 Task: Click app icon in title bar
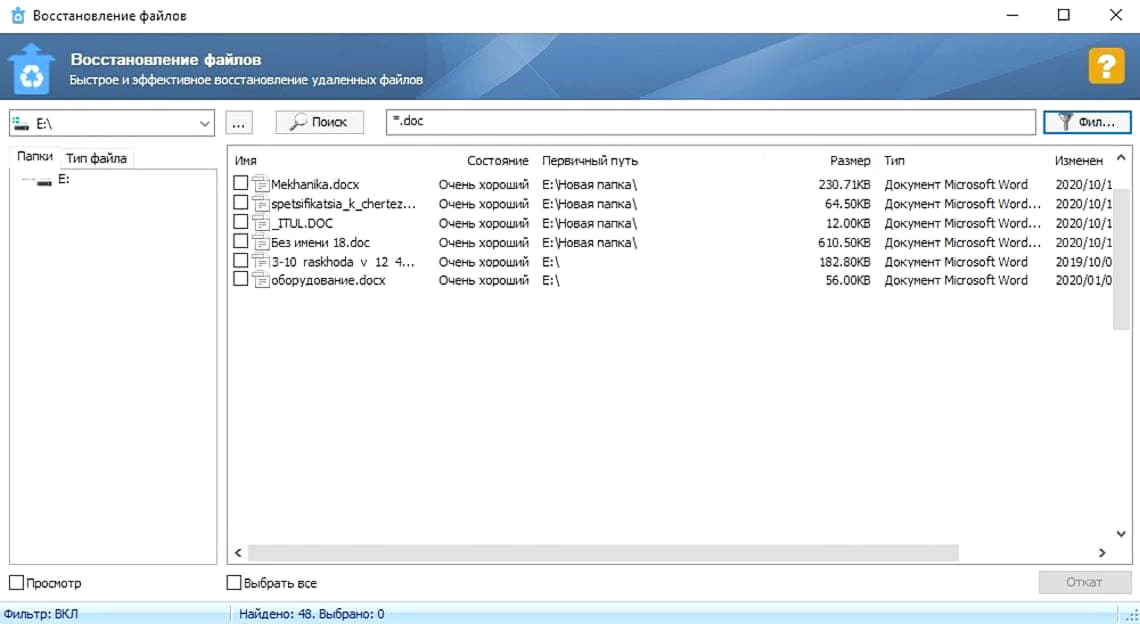click(17, 16)
